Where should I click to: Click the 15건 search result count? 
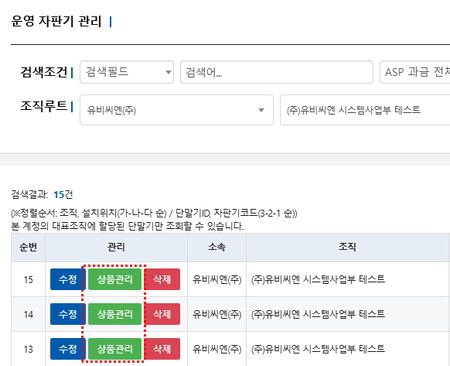[x=63, y=195]
